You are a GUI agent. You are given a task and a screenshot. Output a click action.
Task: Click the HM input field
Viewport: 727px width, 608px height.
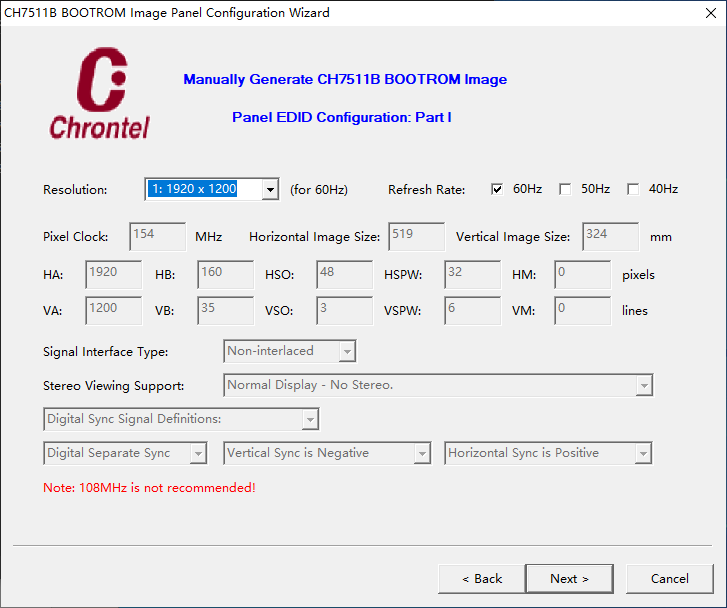click(x=582, y=275)
